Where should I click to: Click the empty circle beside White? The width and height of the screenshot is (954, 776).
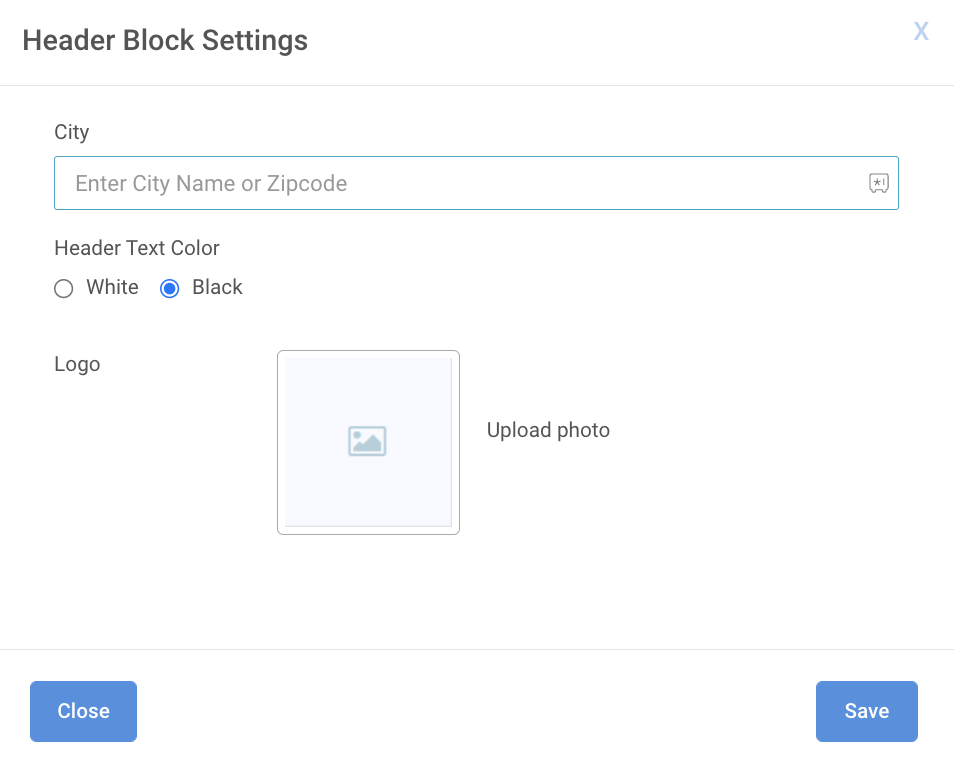click(63, 288)
